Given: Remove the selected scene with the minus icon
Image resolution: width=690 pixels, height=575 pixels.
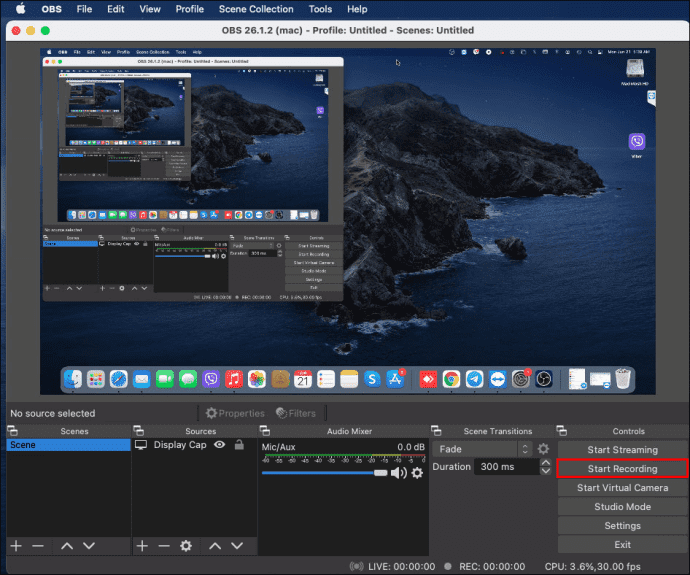Looking at the screenshot, I should click(x=38, y=546).
